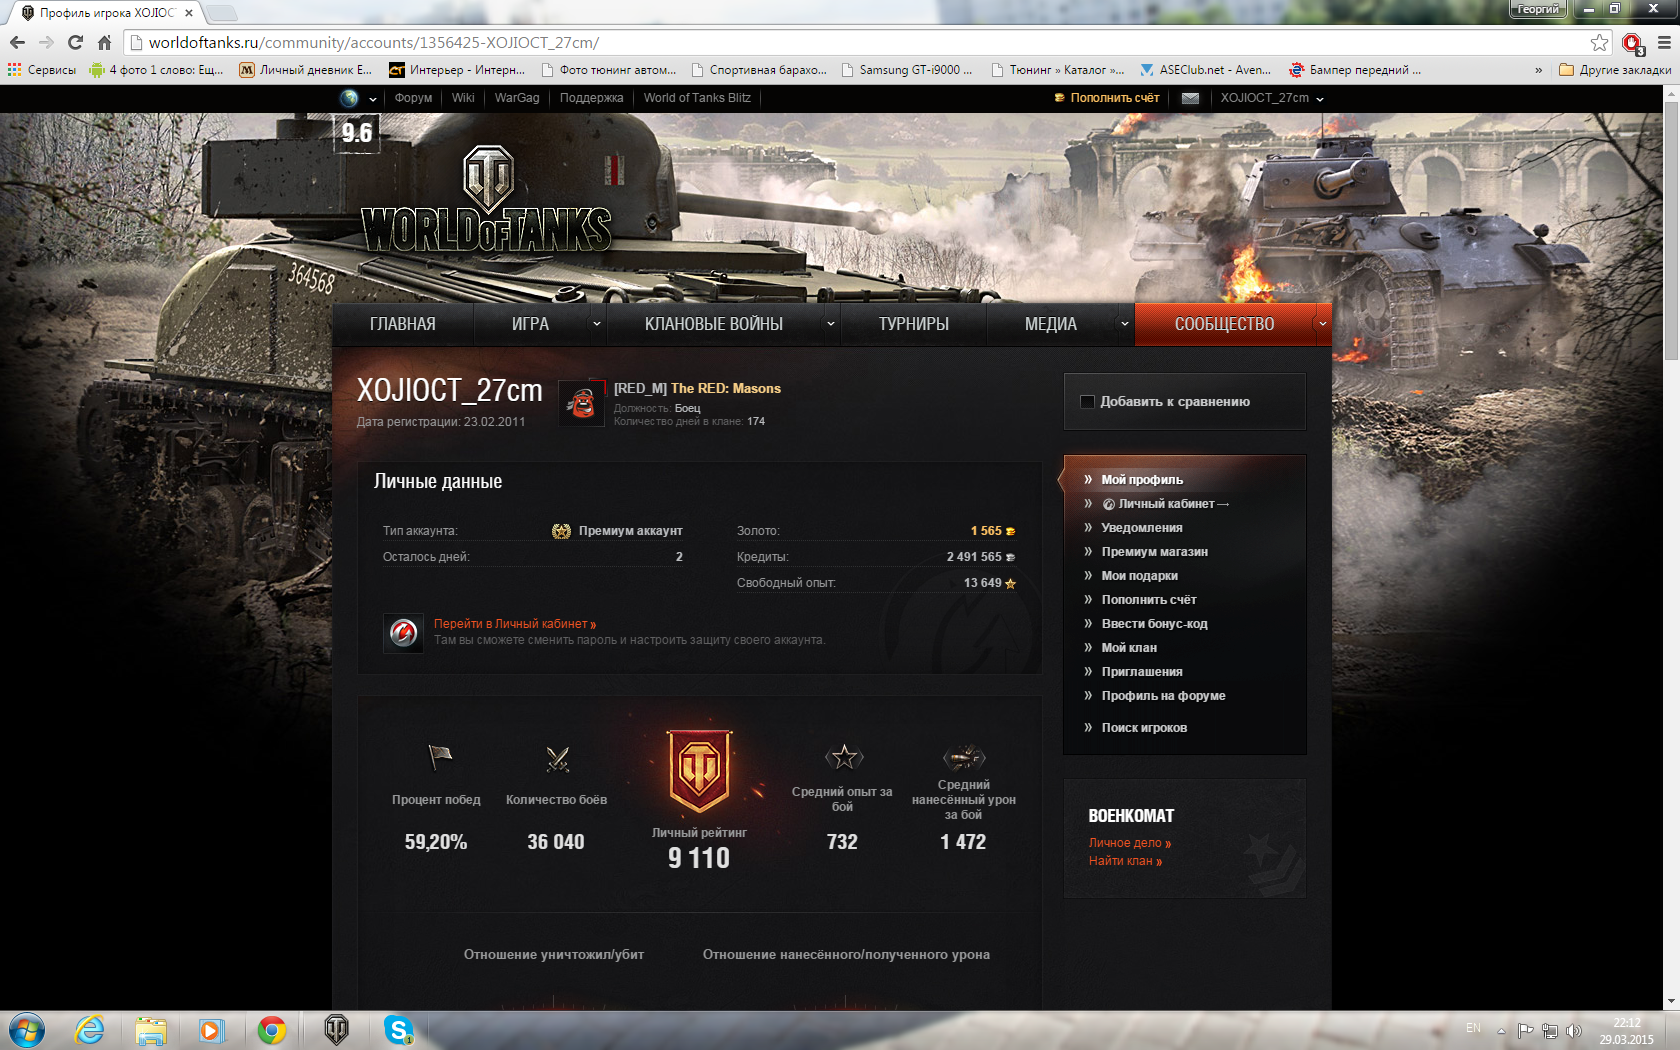Screen dimensions: 1680x1050
Task: Open the ТУРНИРЫ menu tab
Action: tap(914, 324)
